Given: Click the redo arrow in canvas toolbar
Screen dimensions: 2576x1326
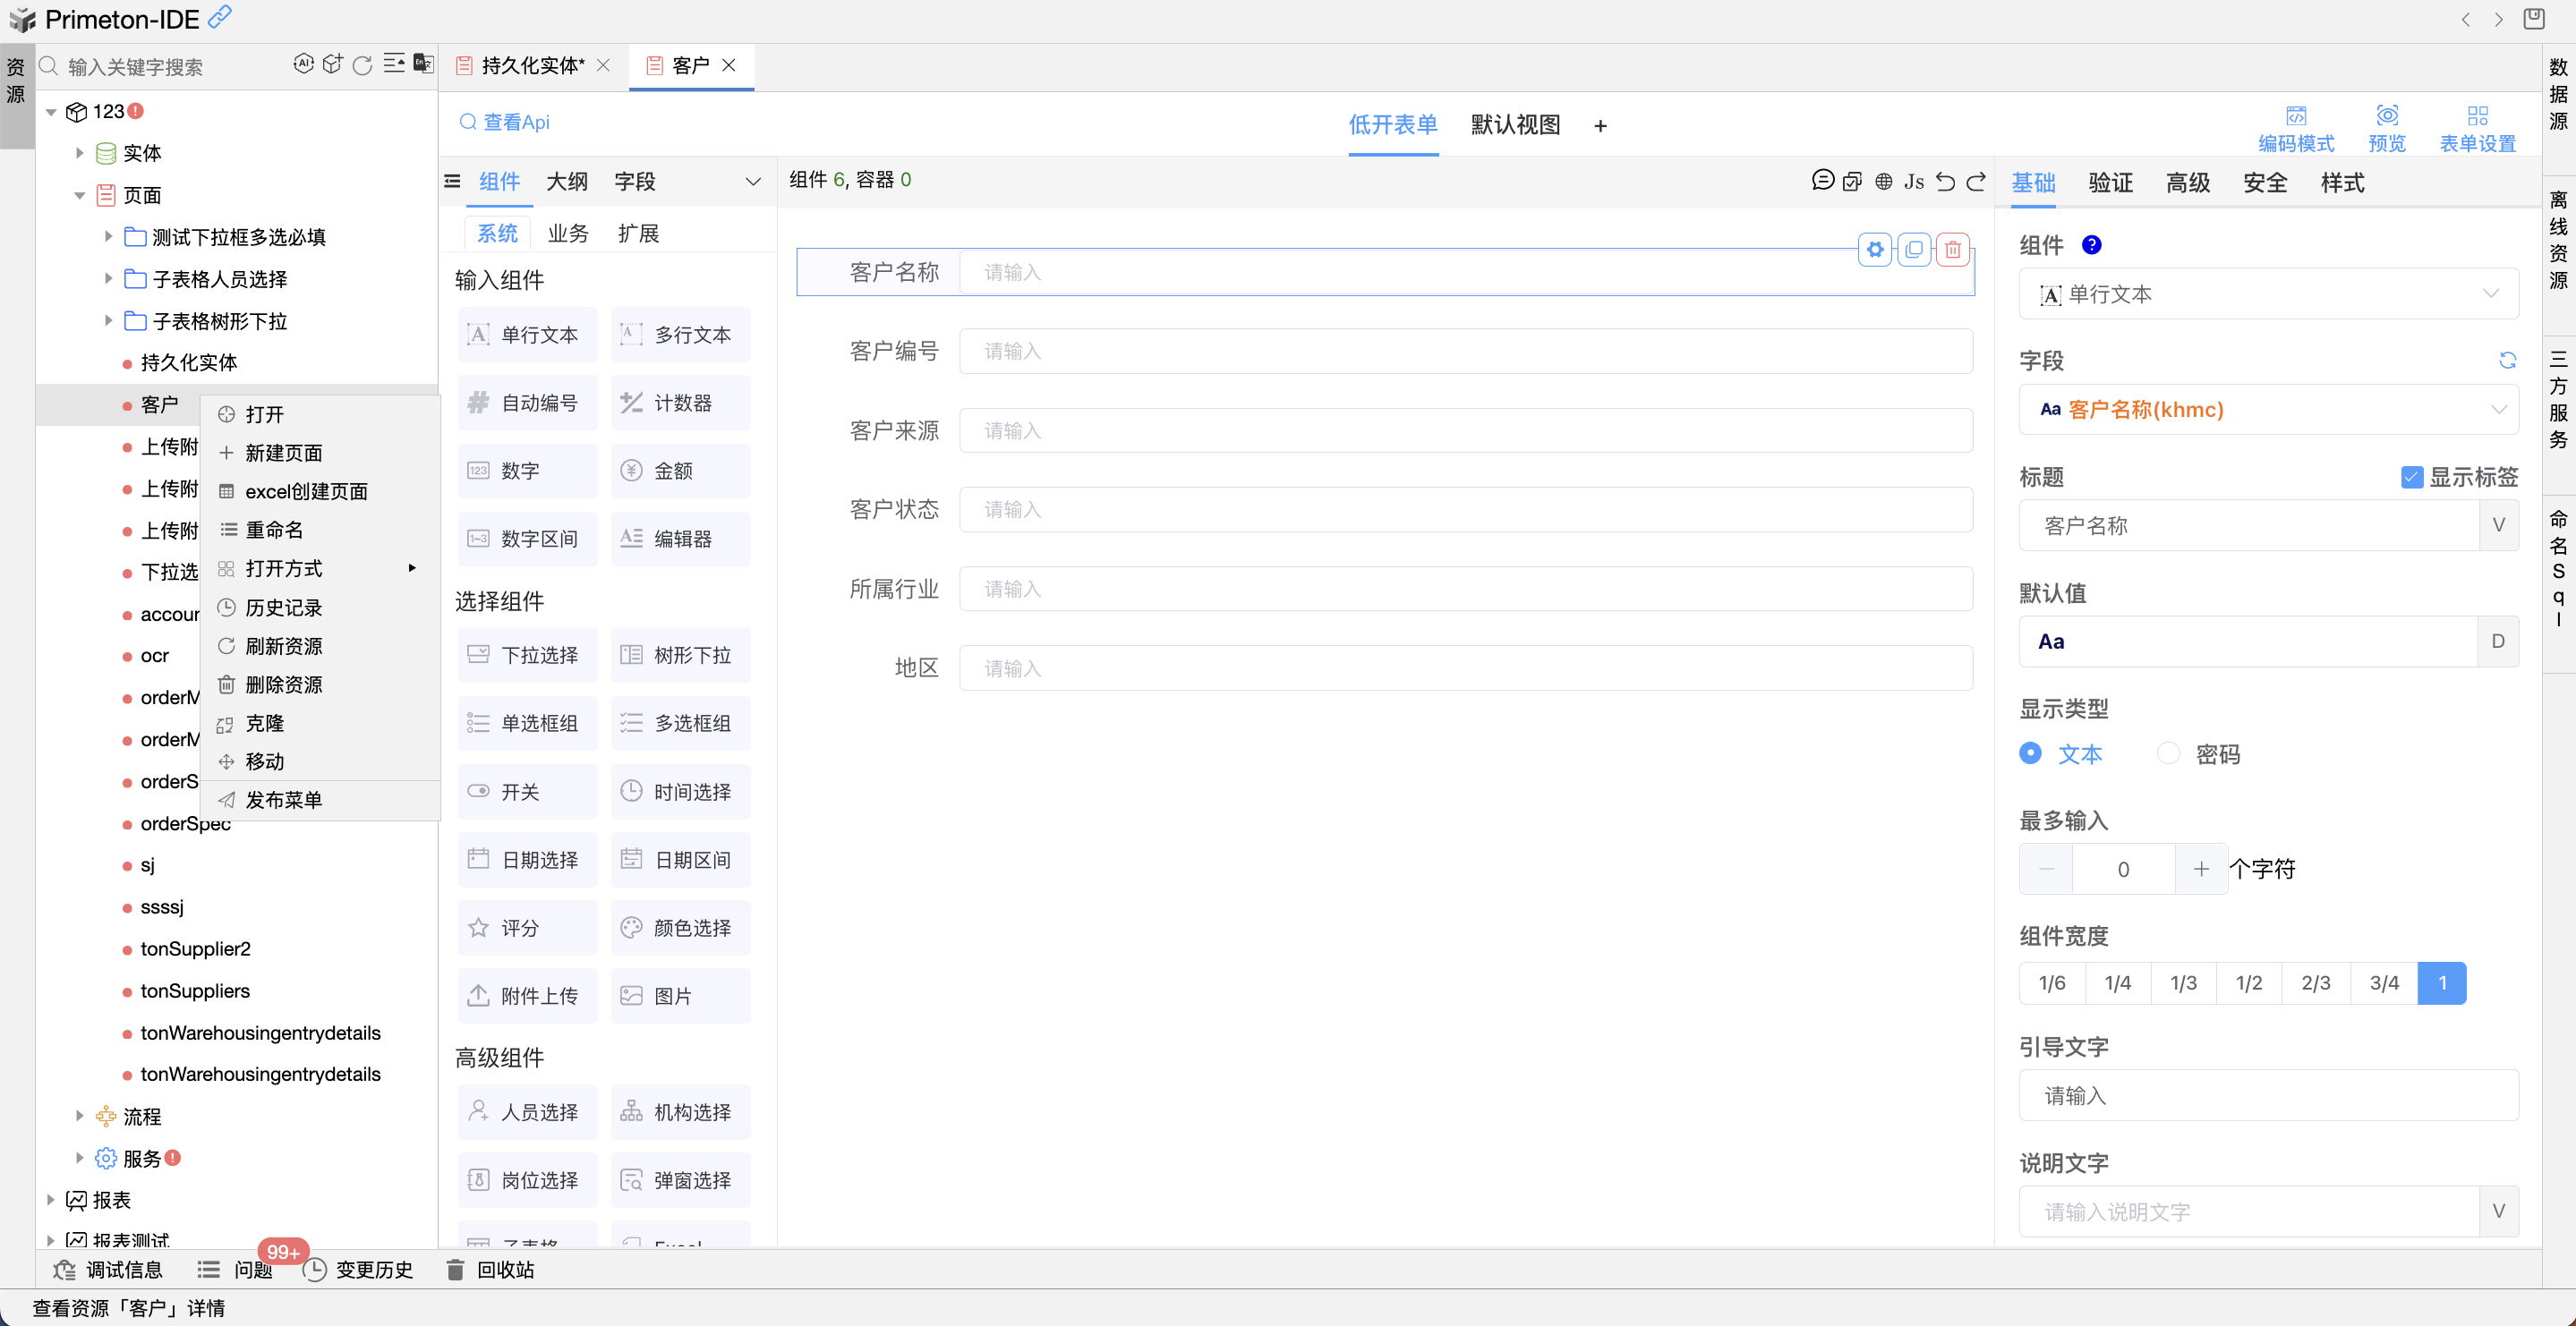Looking at the screenshot, I should (1976, 181).
